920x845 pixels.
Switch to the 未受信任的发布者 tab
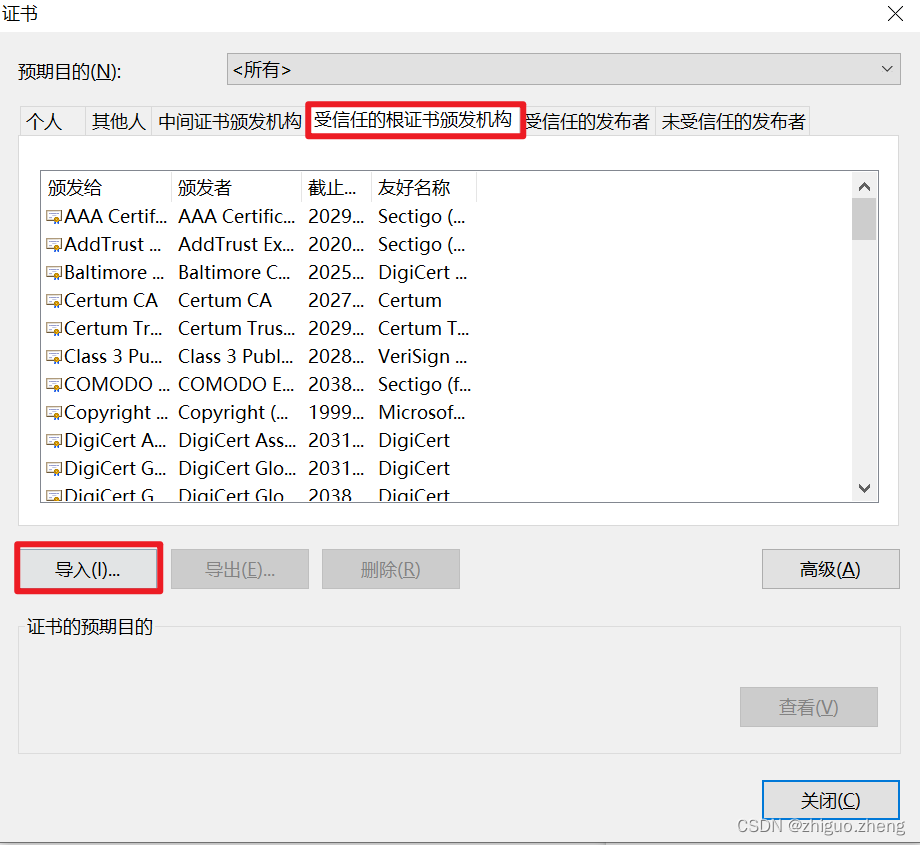(732, 121)
